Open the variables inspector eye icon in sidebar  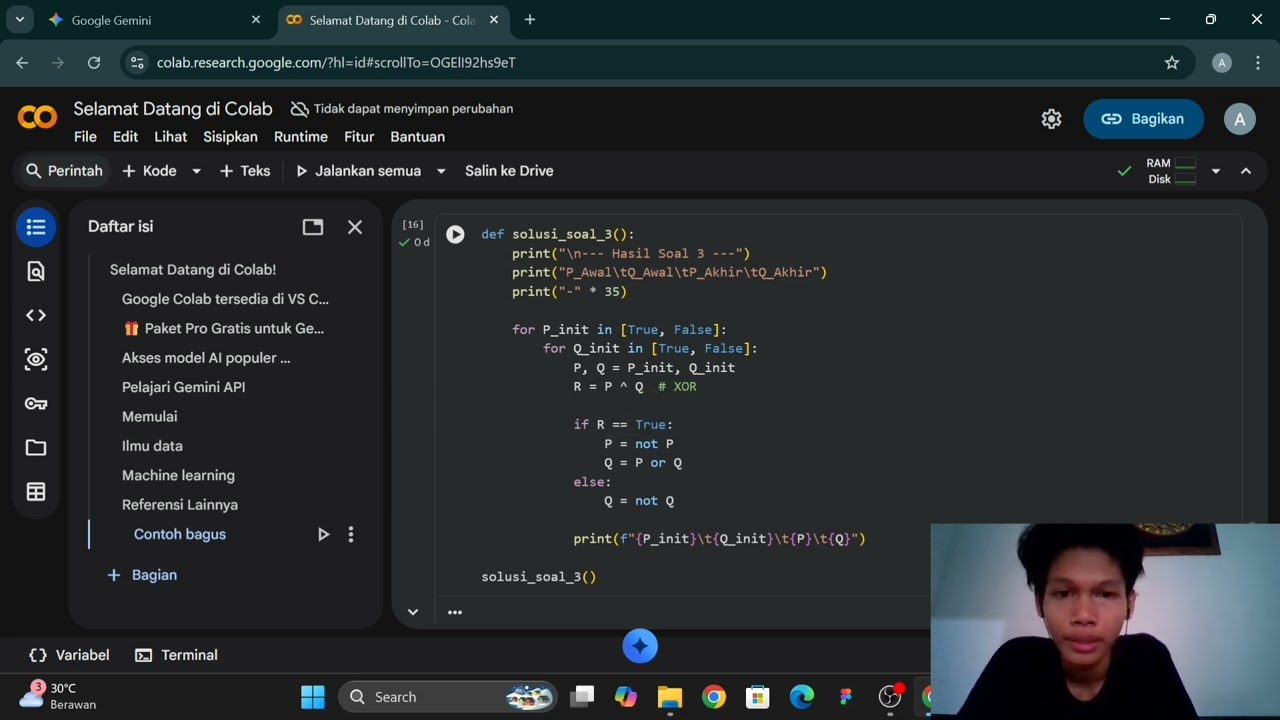click(x=36, y=359)
